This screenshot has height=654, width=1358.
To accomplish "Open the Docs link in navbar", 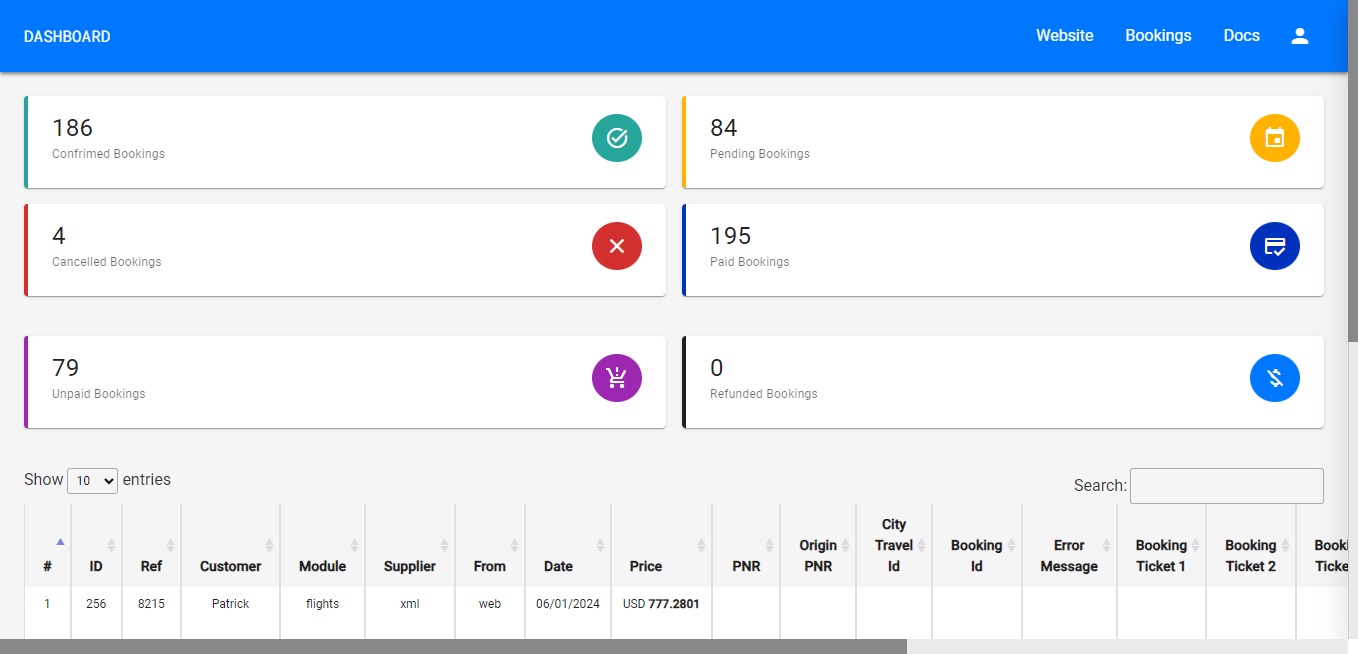I will pyautogui.click(x=1241, y=36).
